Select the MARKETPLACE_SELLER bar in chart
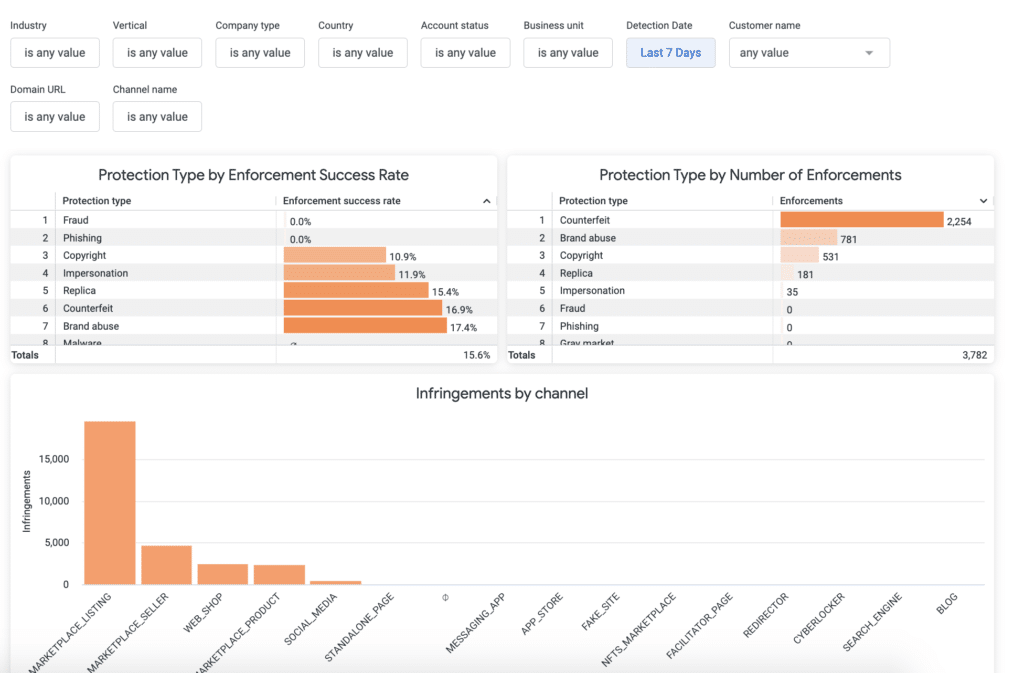 [167, 565]
